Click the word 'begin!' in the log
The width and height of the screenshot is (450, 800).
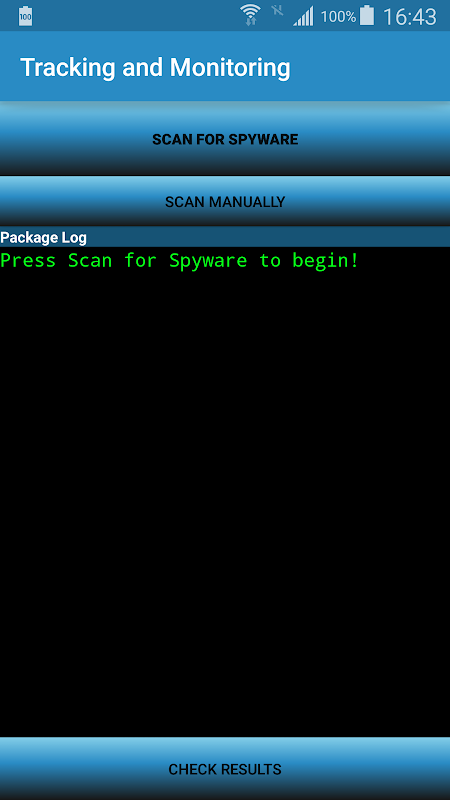coord(326,260)
